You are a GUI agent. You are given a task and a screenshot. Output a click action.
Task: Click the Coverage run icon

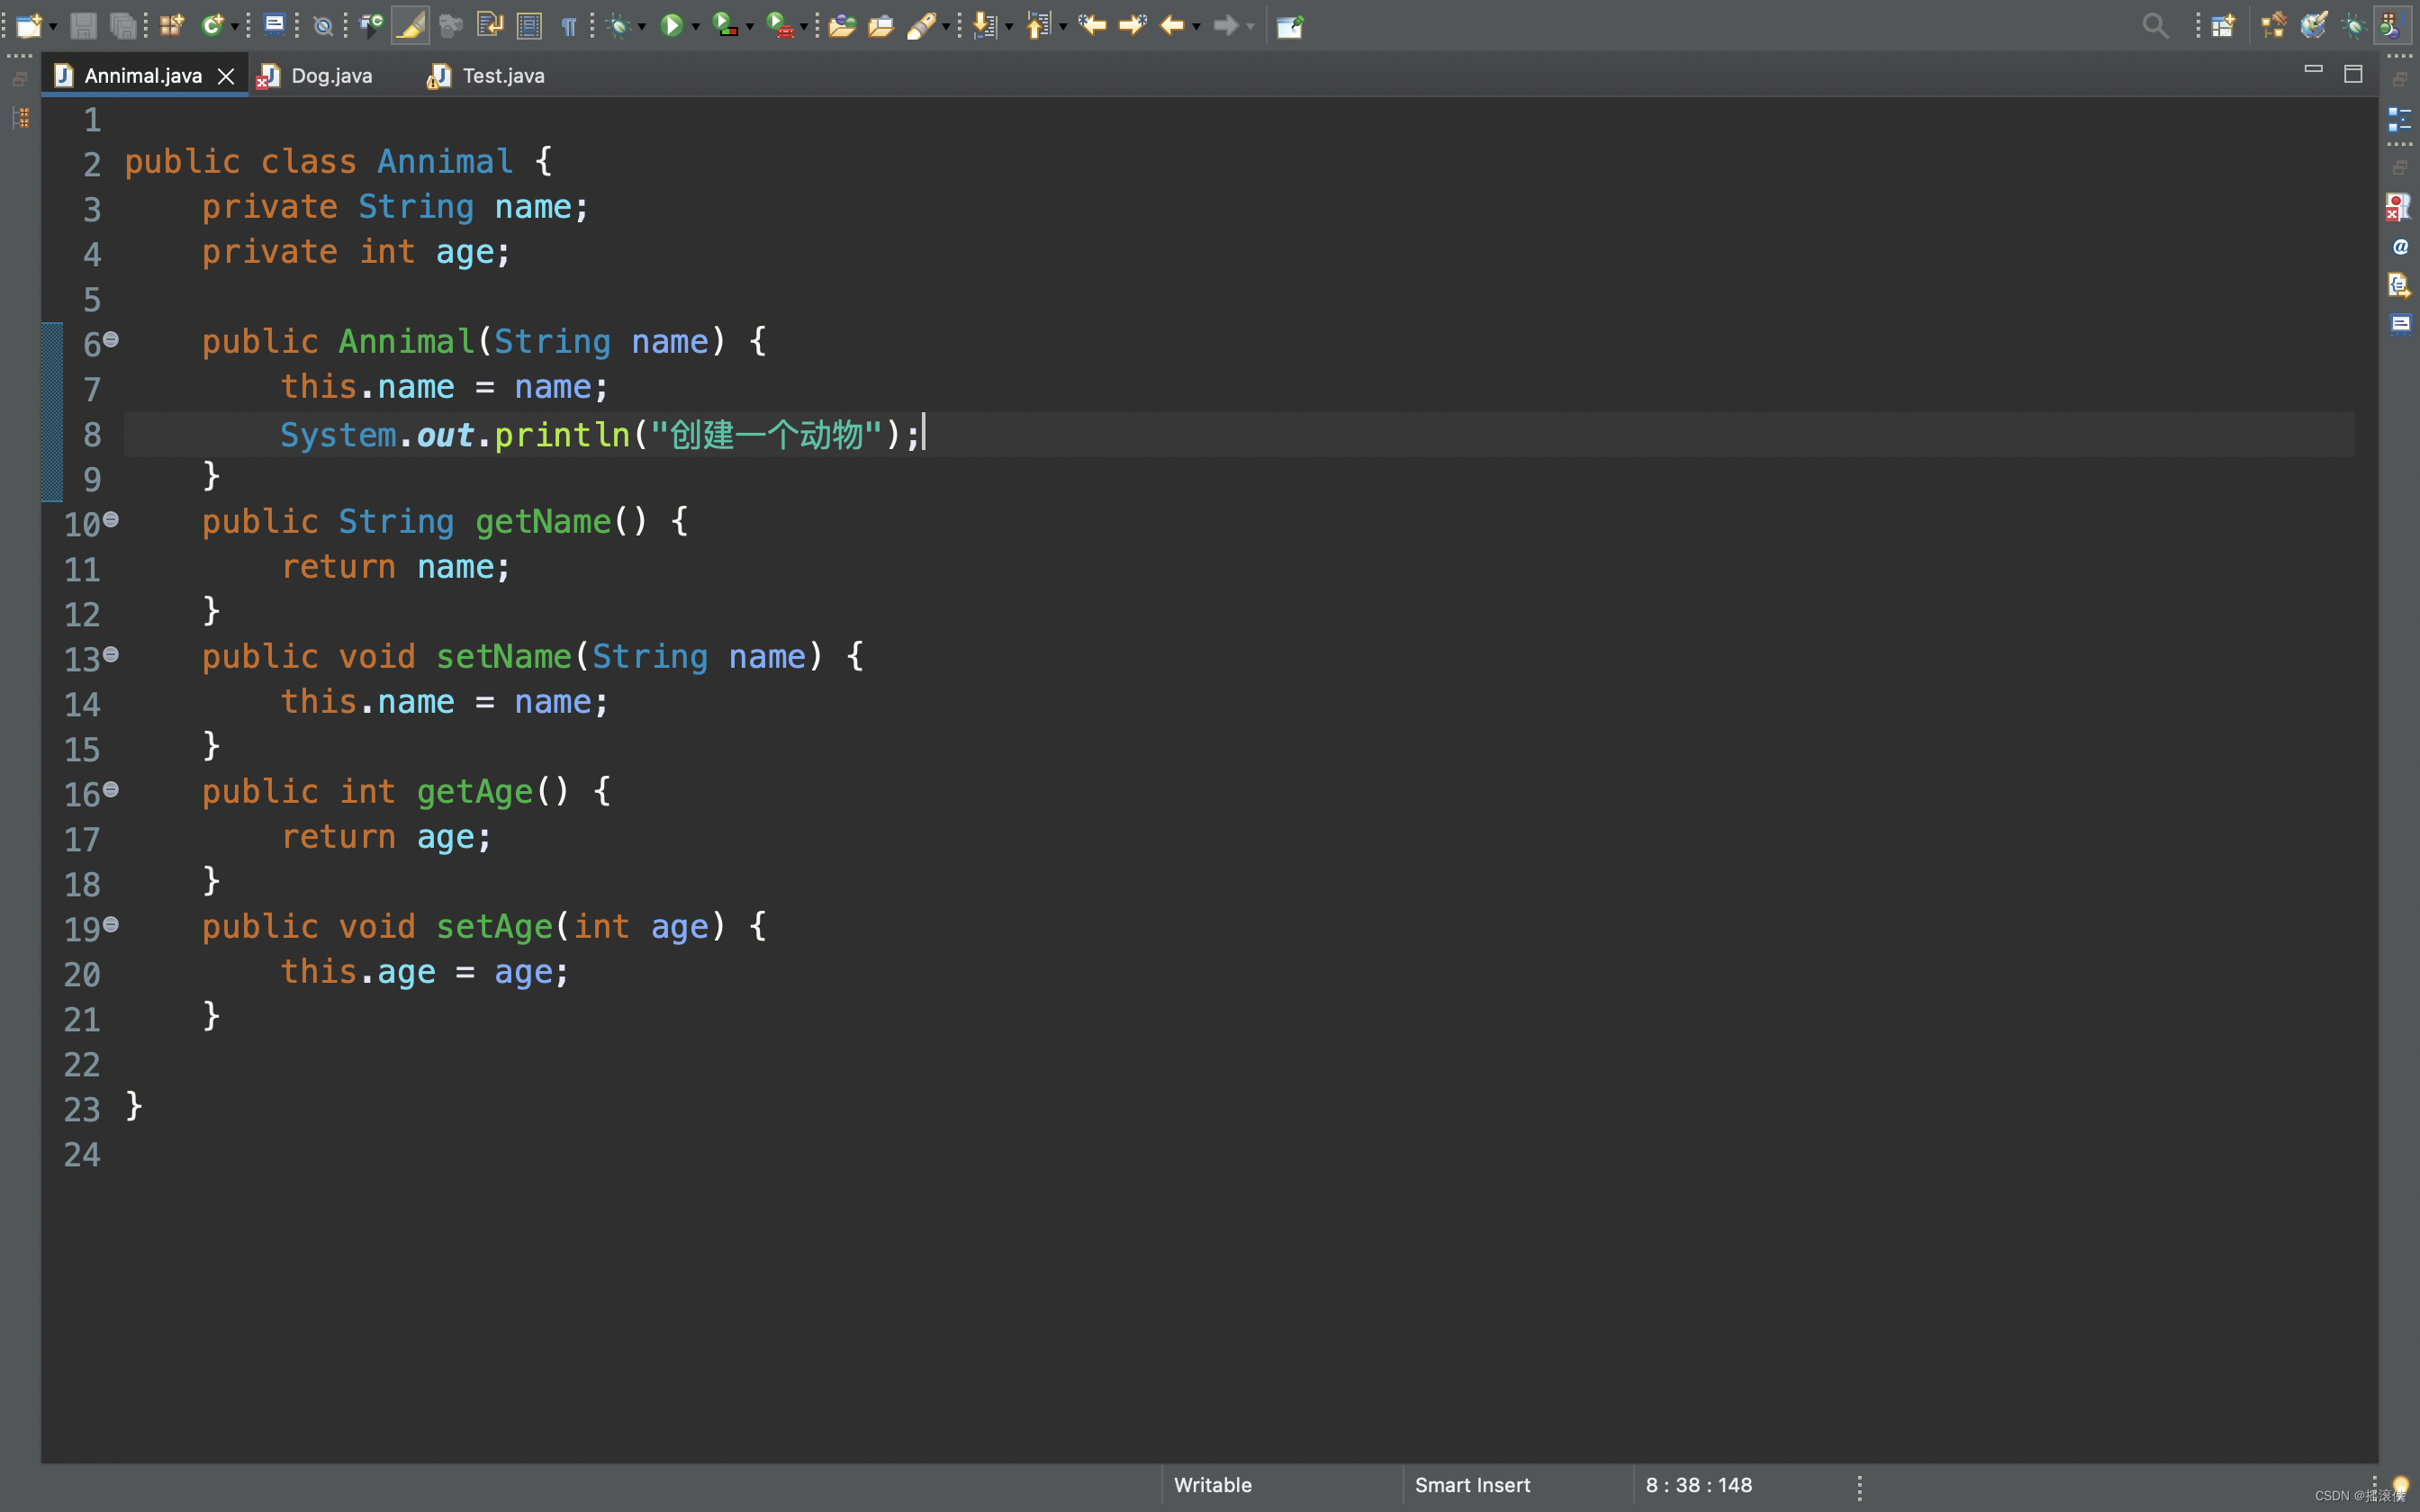point(725,26)
